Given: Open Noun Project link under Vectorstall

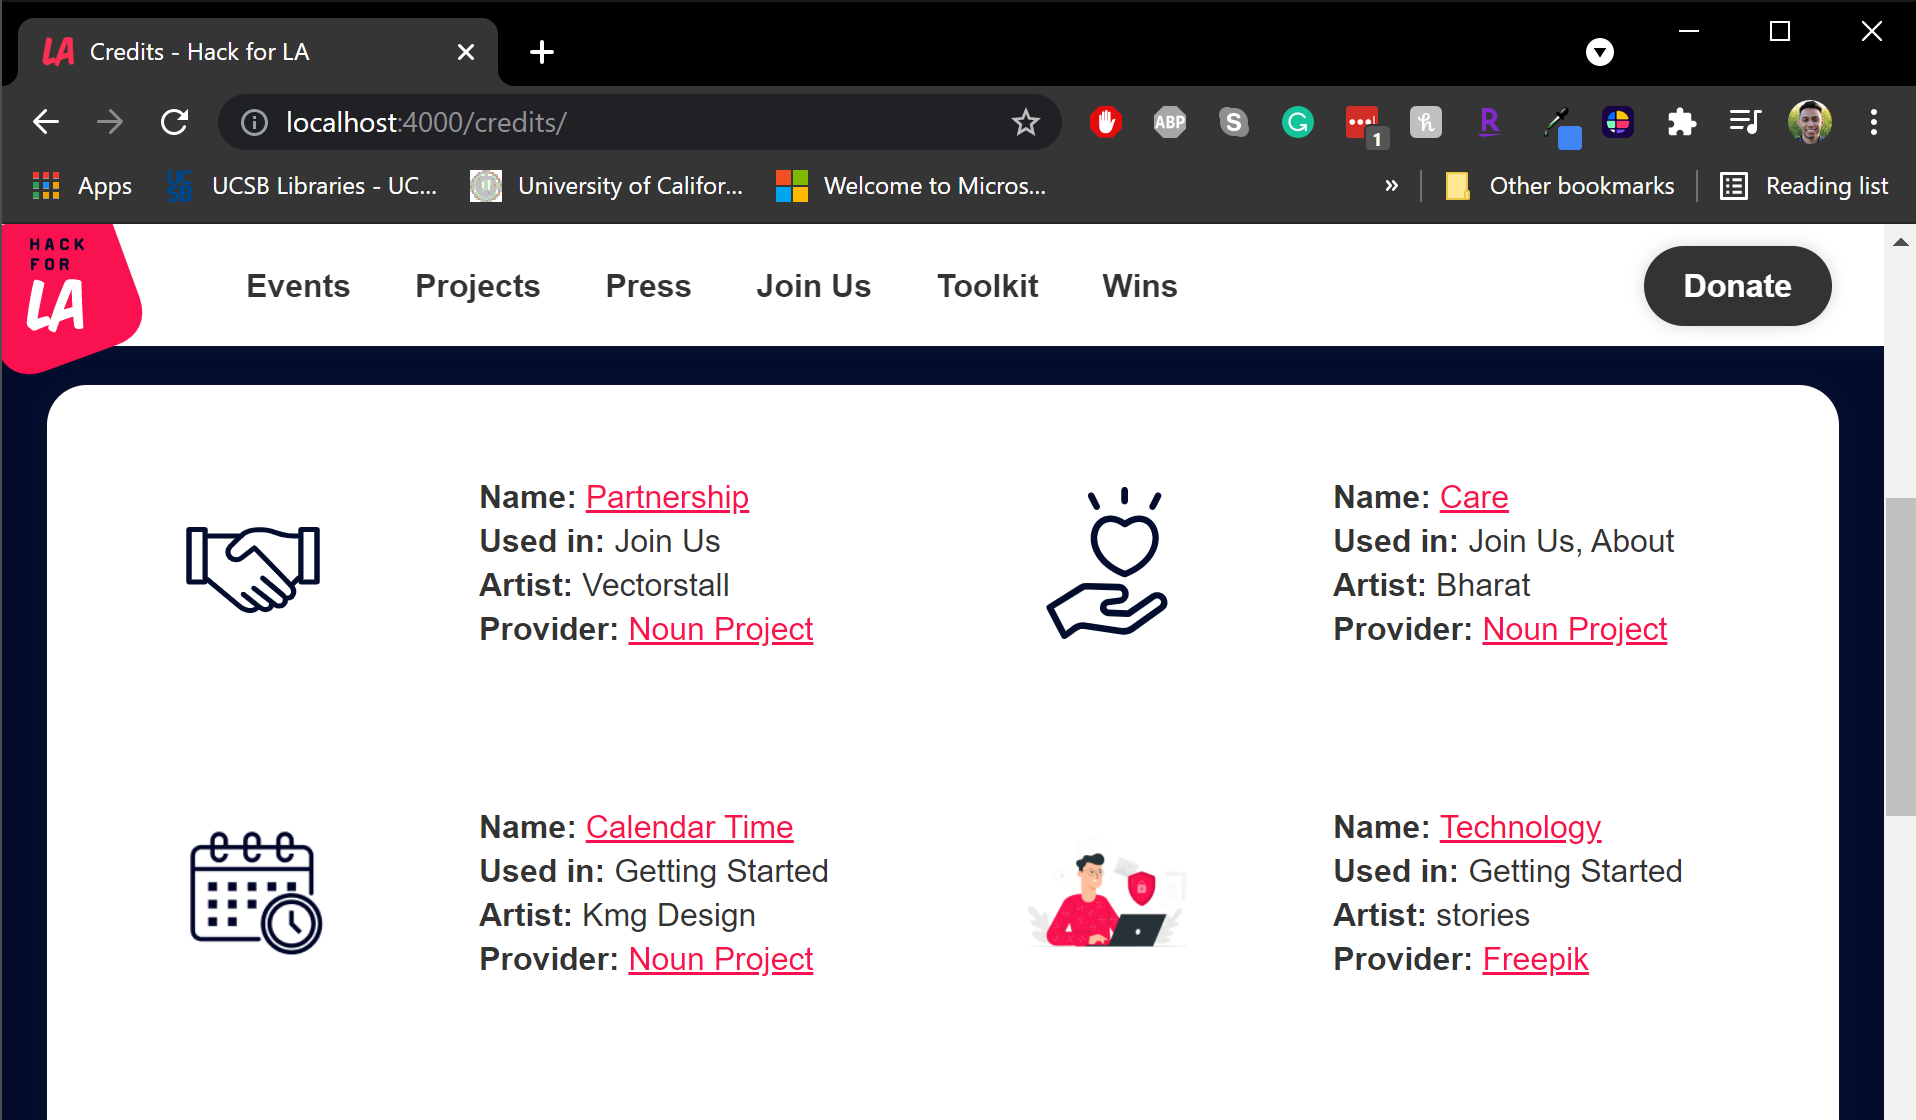Looking at the screenshot, I should pyautogui.click(x=721, y=629).
